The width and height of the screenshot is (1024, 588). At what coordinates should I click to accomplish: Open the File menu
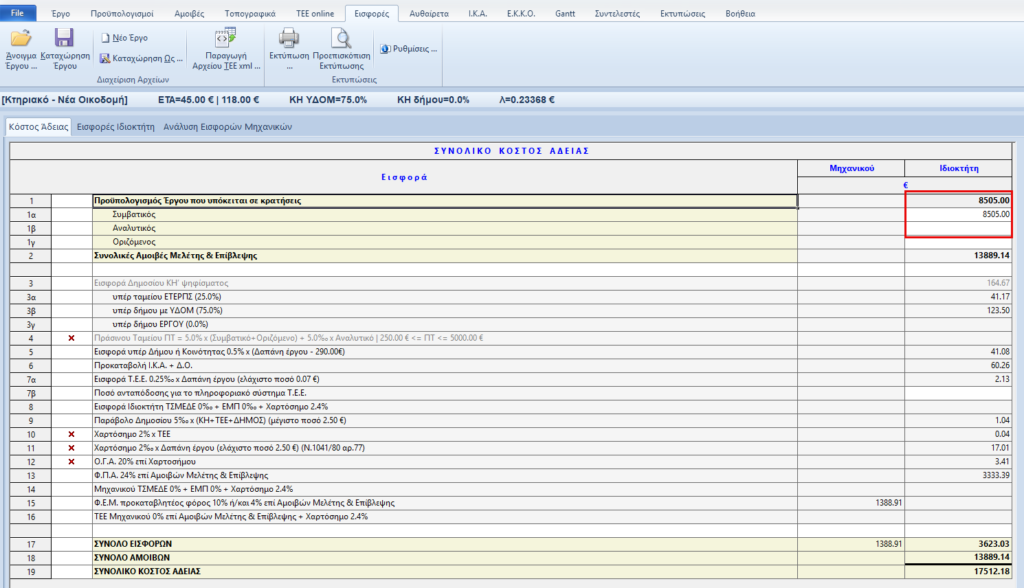click(18, 14)
